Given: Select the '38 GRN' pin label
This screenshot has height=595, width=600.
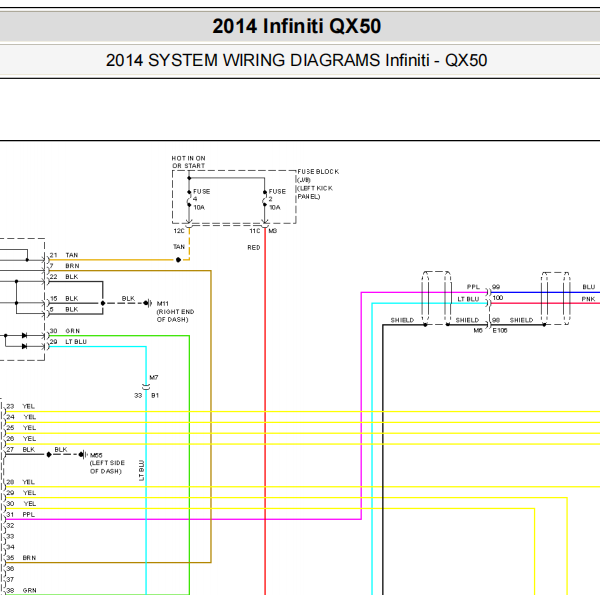Looking at the screenshot, I should (x=21, y=590).
